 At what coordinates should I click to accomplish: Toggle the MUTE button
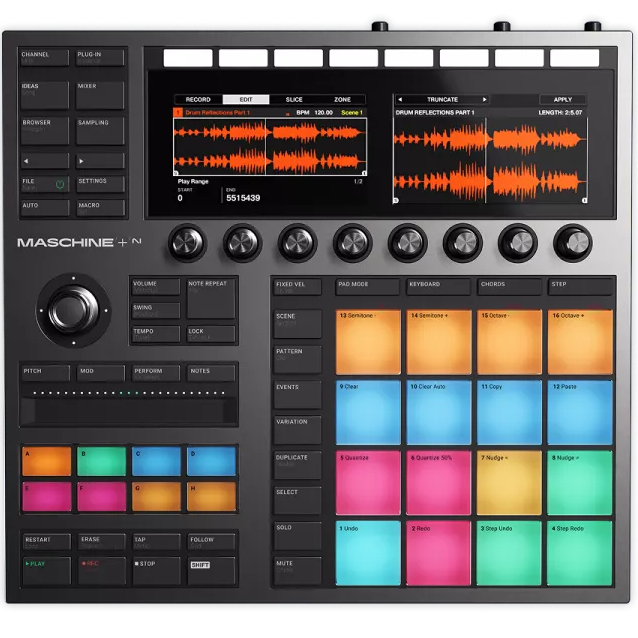tap(297, 570)
